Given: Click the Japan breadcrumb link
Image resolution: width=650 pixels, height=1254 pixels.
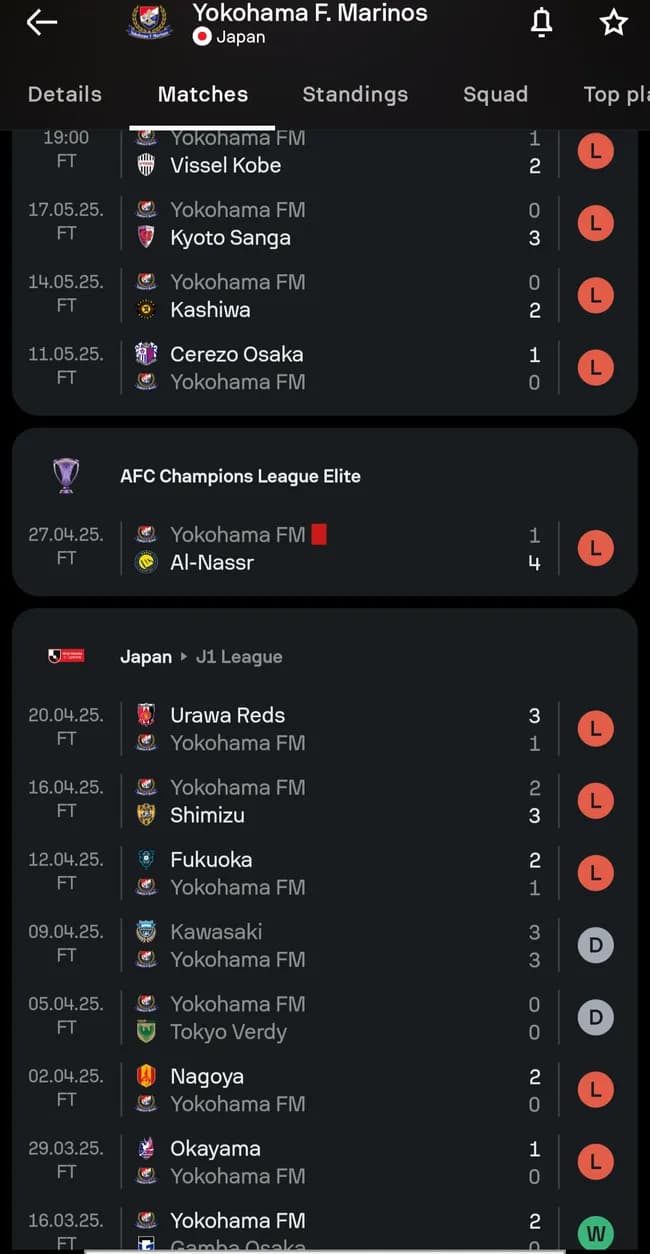Looking at the screenshot, I should coord(146,657).
